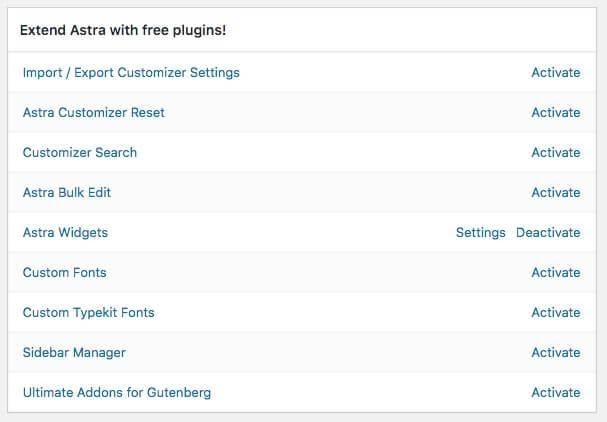Image resolution: width=607 pixels, height=422 pixels.
Task: Open the Customizer Search plugin link
Action: point(80,152)
